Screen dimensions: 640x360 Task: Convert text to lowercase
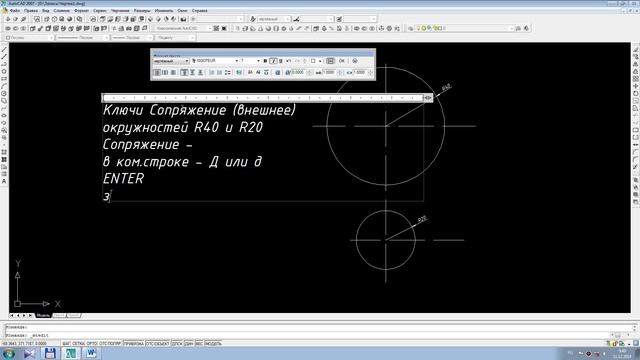[258, 72]
